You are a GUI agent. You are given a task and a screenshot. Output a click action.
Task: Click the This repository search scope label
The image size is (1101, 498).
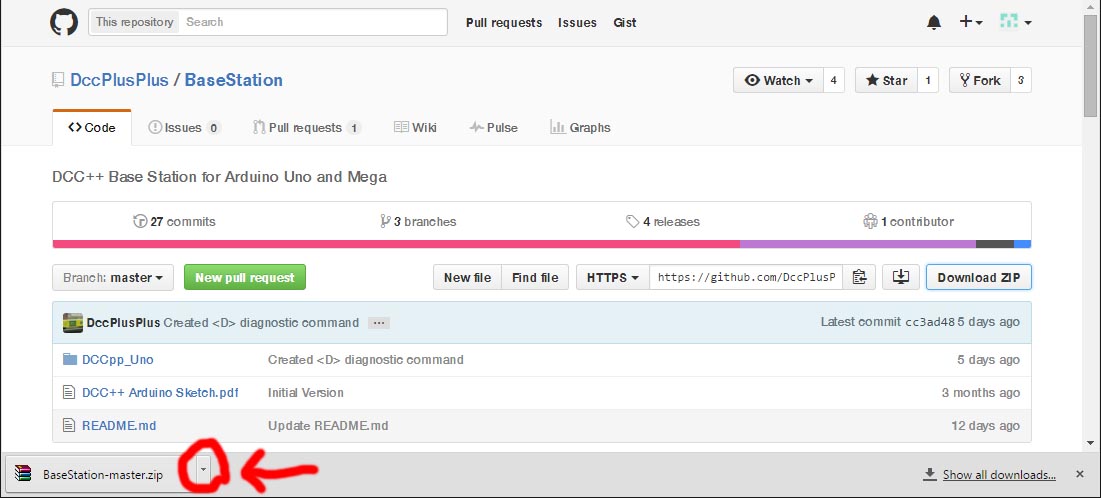[134, 22]
